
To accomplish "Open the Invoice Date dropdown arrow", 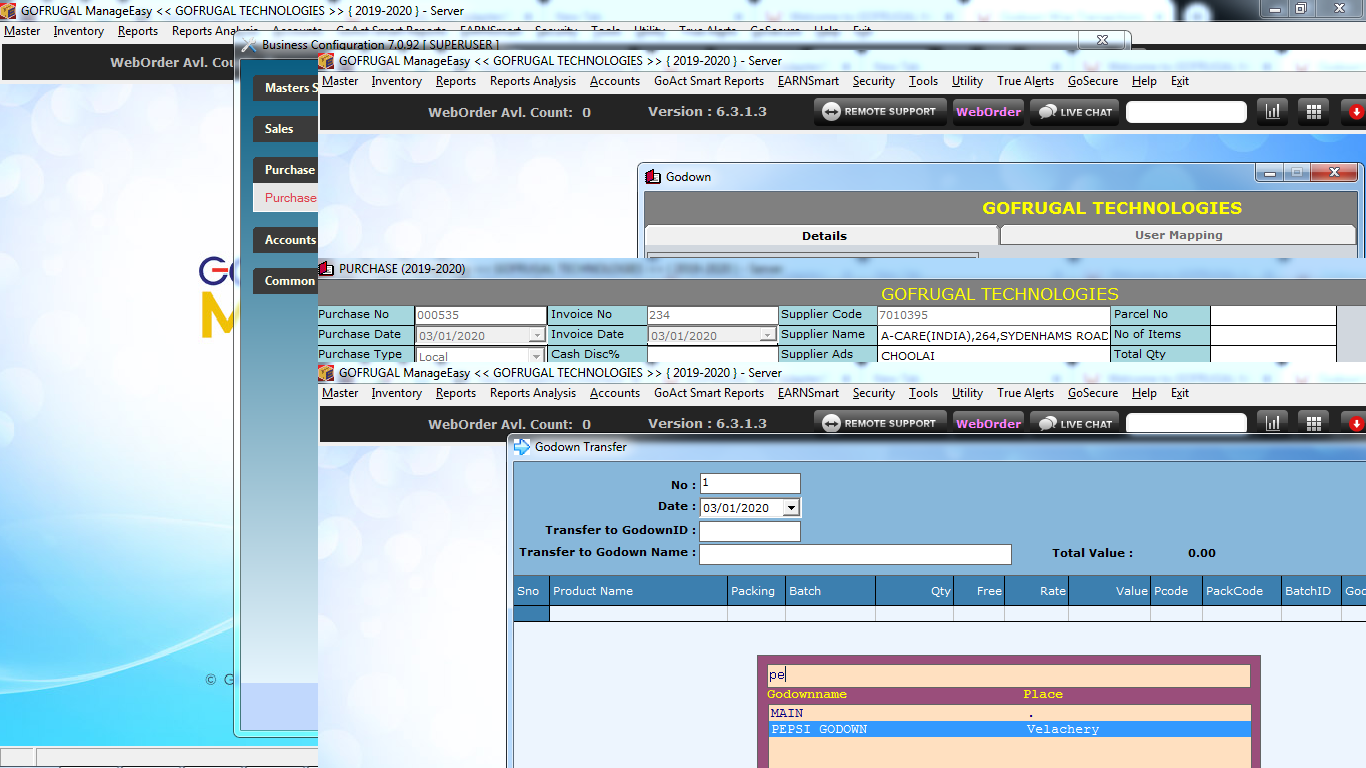I will pyautogui.click(x=768, y=336).
